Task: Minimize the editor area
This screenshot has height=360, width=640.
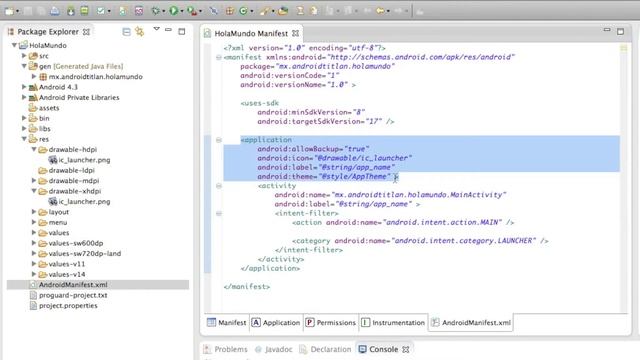Action: (x=607, y=30)
